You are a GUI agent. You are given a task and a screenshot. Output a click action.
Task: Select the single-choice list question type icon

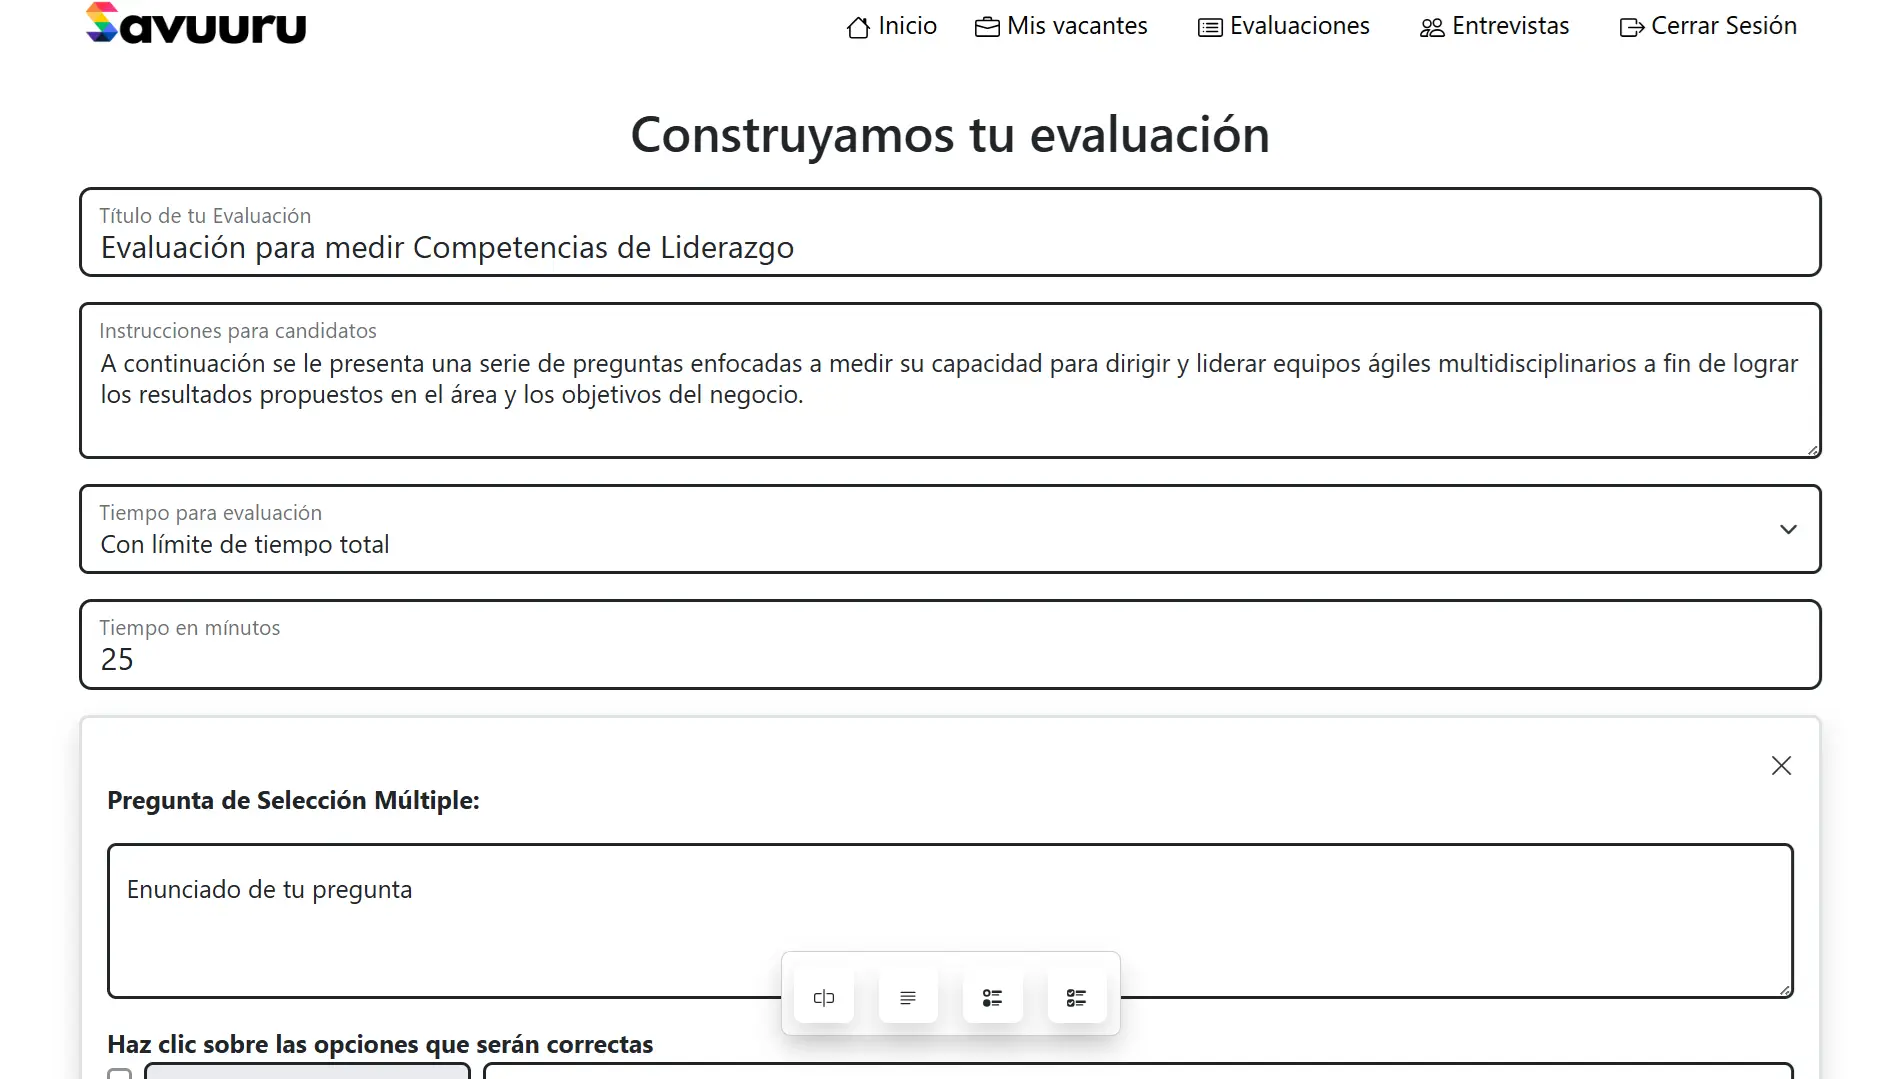pos(992,996)
